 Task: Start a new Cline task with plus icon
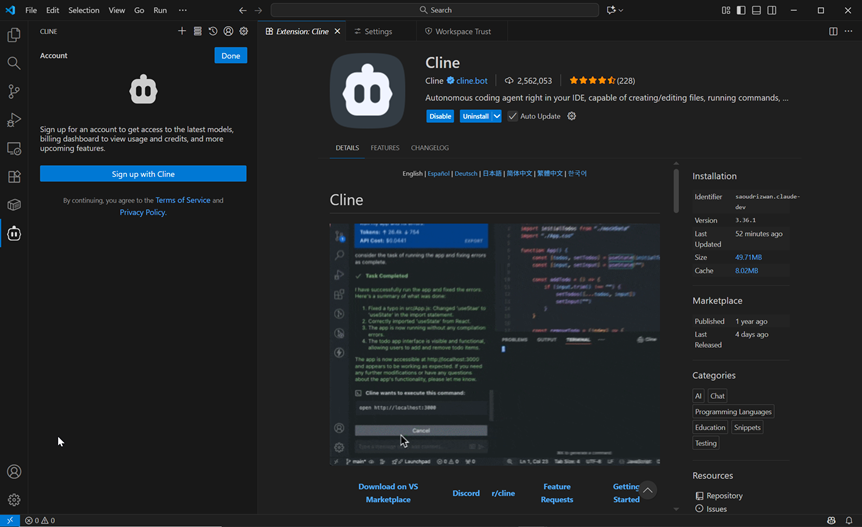(x=182, y=31)
